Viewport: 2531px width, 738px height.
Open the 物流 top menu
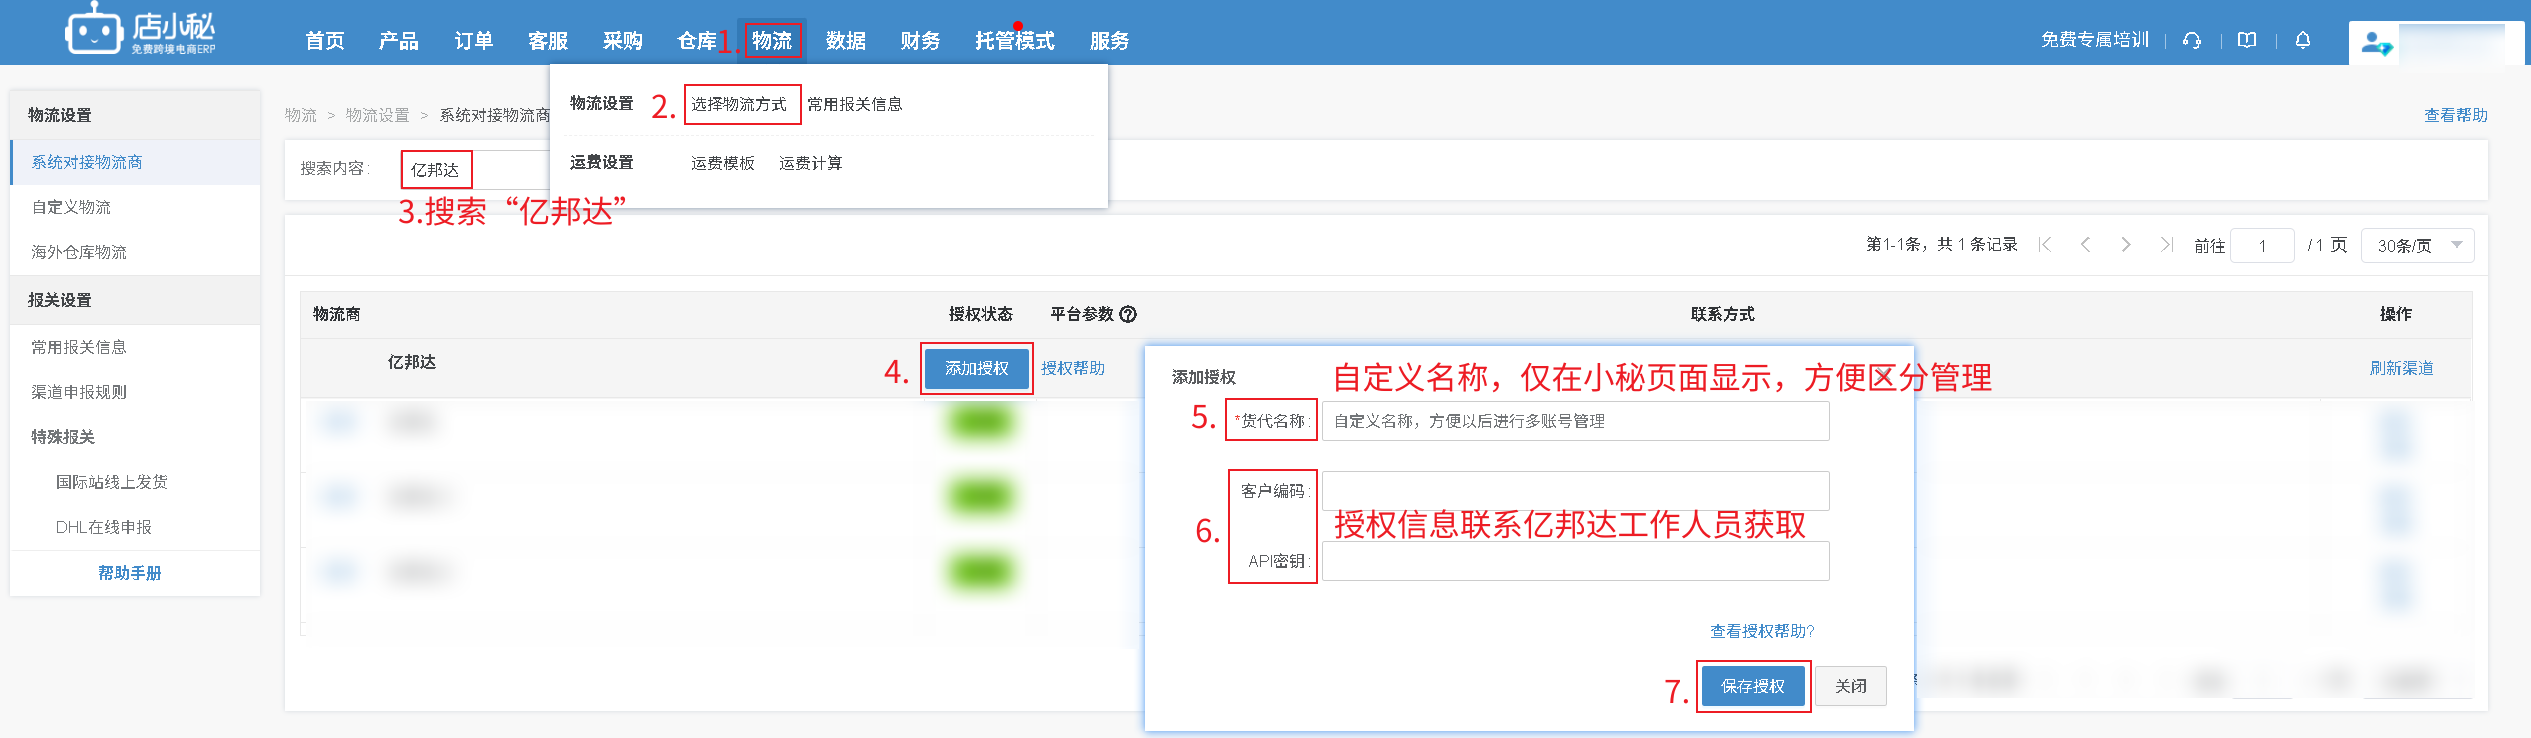[772, 41]
